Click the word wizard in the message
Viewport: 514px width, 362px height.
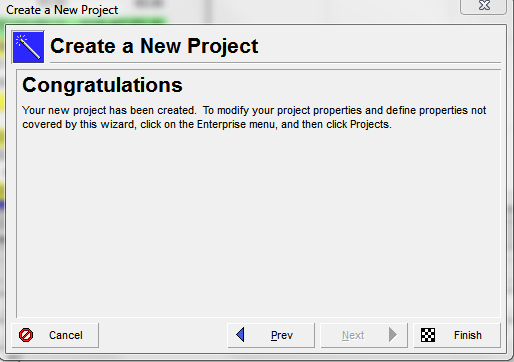[x=118, y=124]
